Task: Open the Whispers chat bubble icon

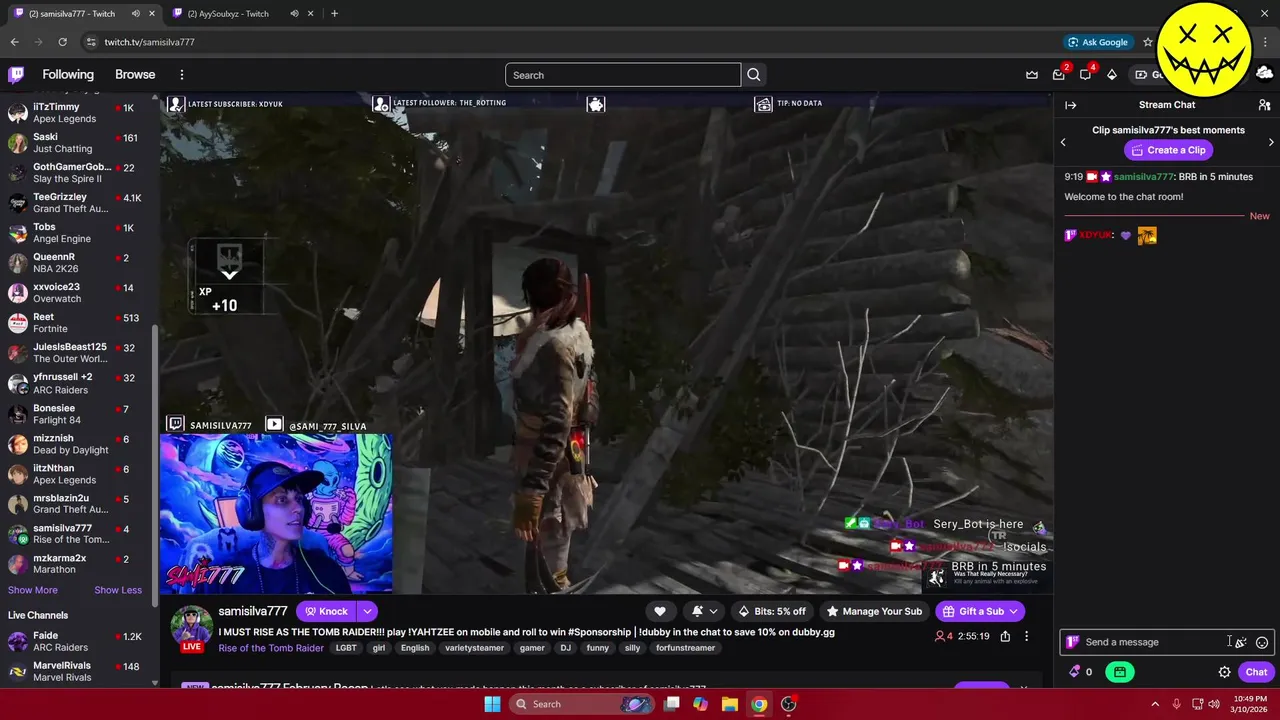Action: (1085, 74)
